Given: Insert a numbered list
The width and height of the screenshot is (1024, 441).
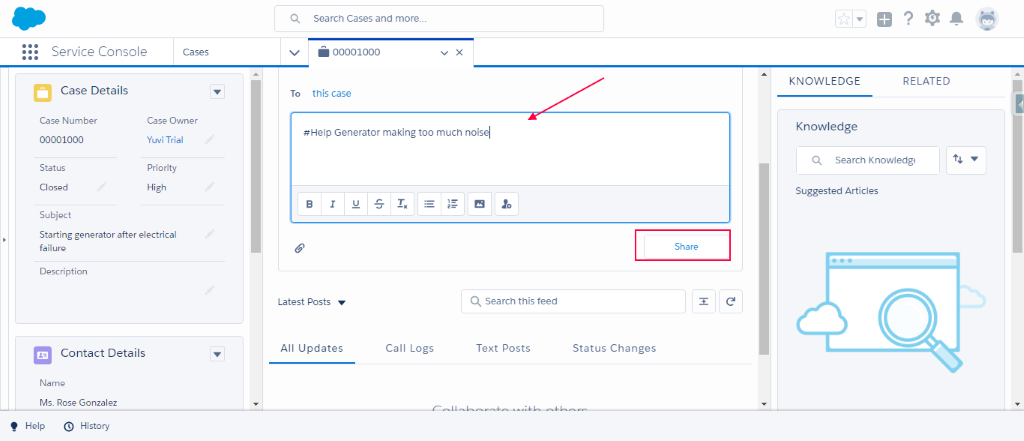Looking at the screenshot, I should pyautogui.click(x=453, y=204).
